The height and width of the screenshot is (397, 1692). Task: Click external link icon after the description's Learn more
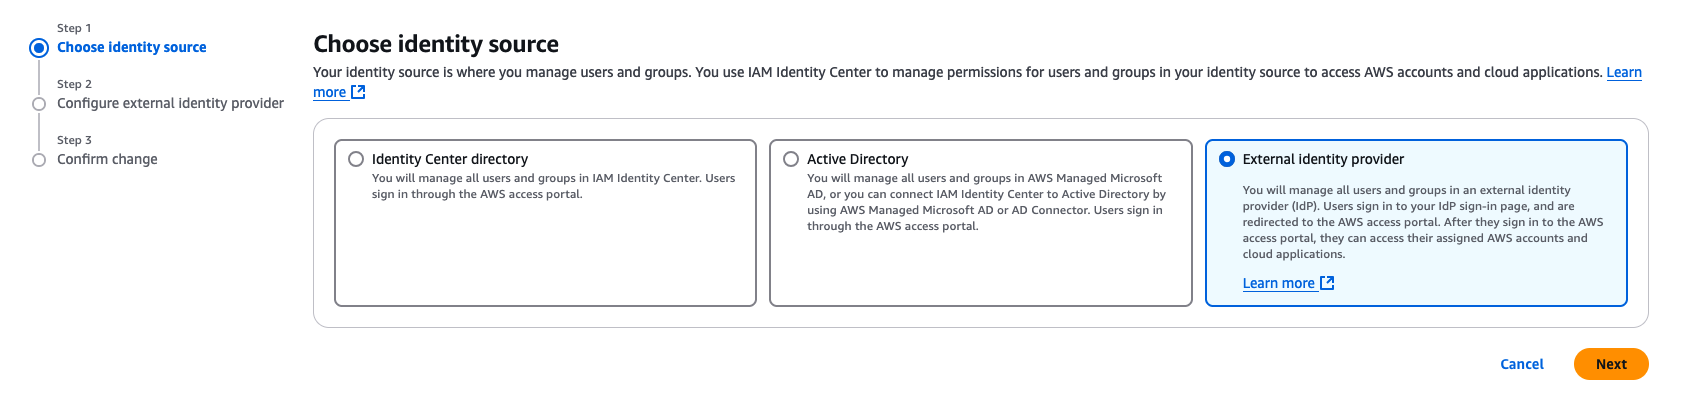point(358,92)
